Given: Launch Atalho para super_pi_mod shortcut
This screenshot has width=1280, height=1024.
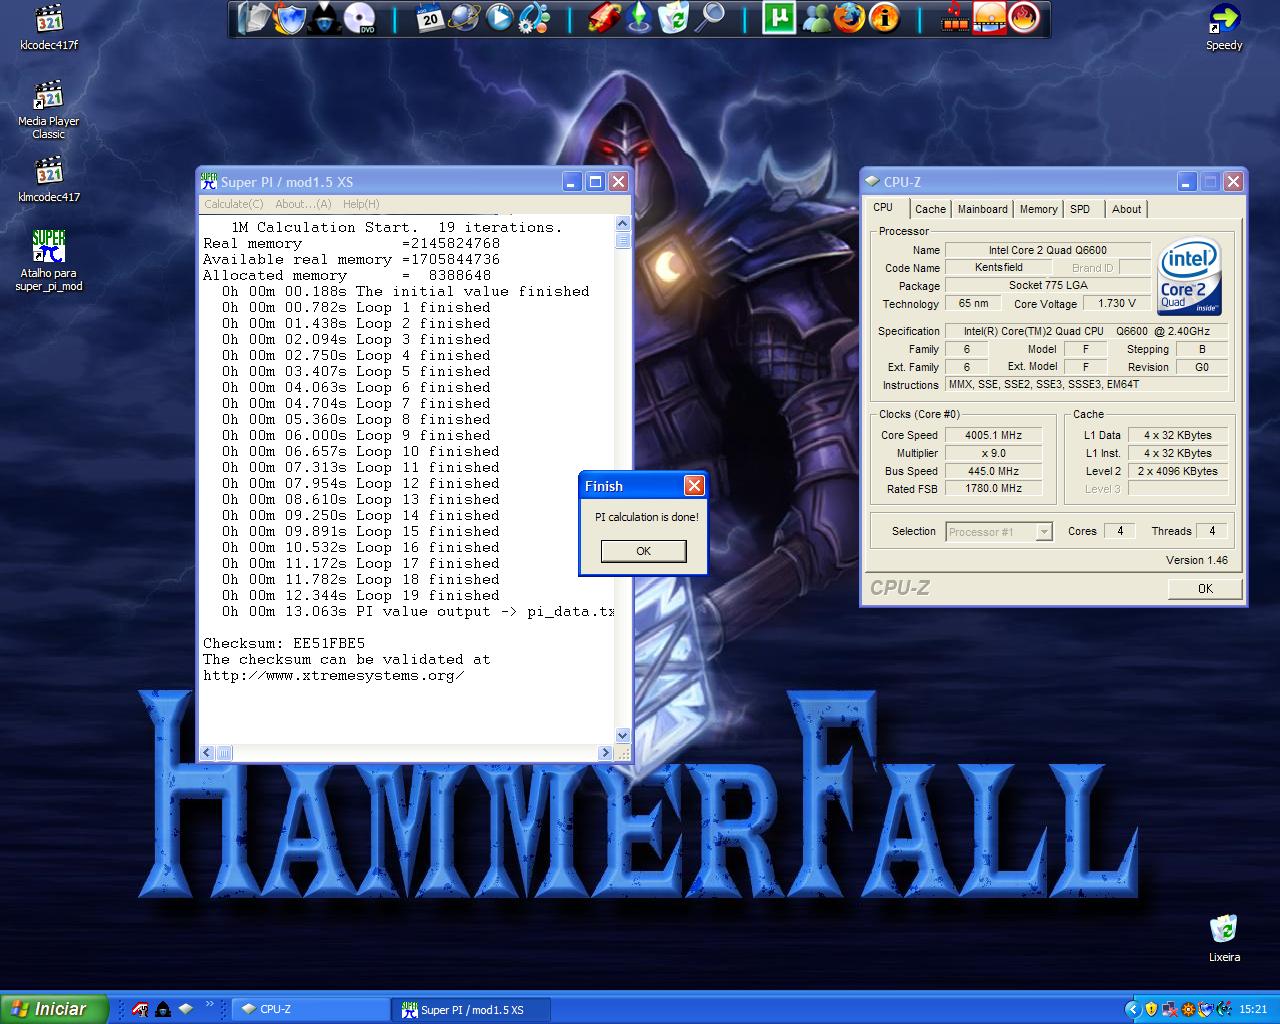Looking at the screenshot, I should [x=48, y=260].
